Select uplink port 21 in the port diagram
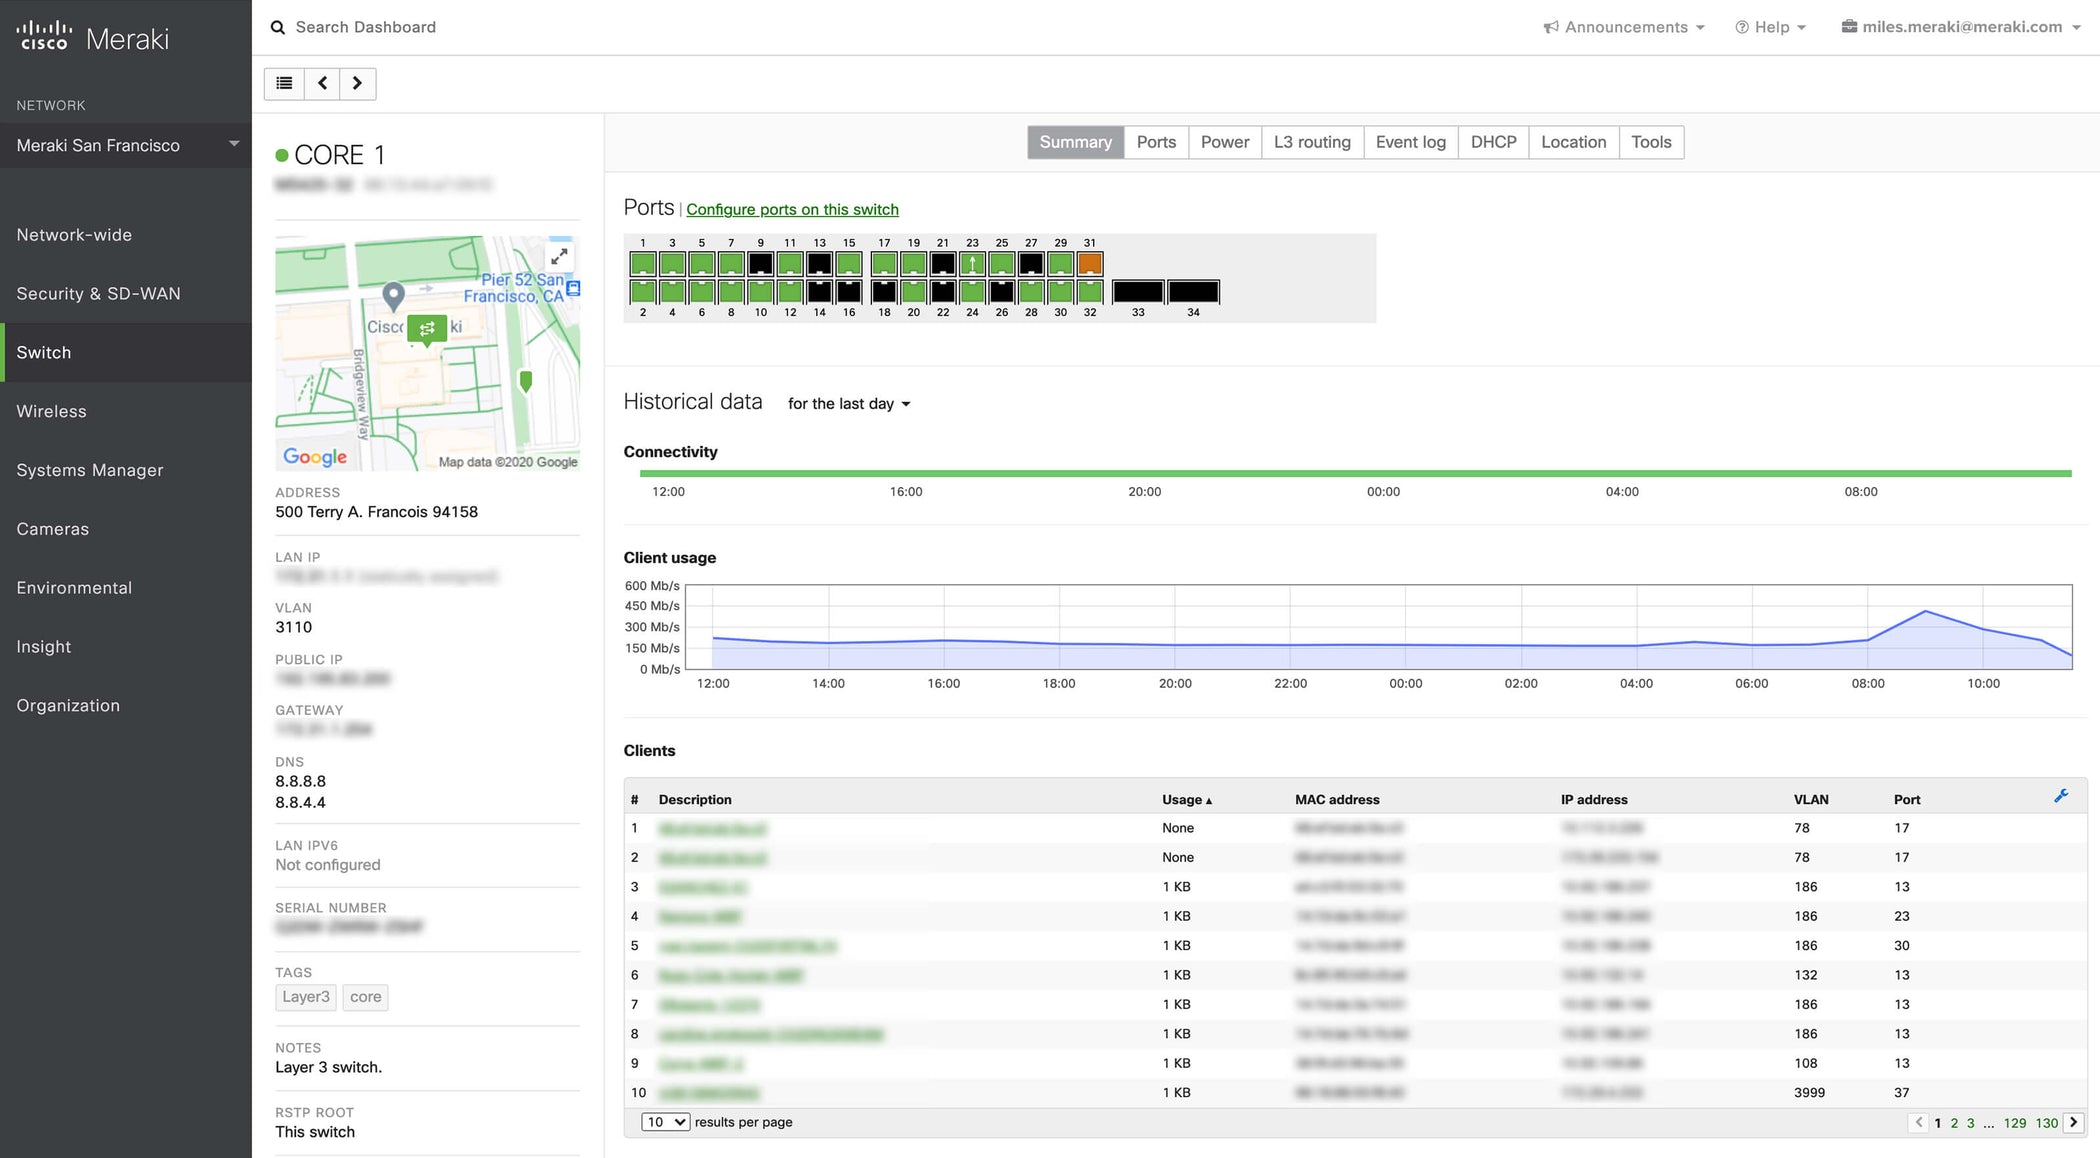Image resolution: width=2100 pixels, height=1158 pixels. point(941,262)
